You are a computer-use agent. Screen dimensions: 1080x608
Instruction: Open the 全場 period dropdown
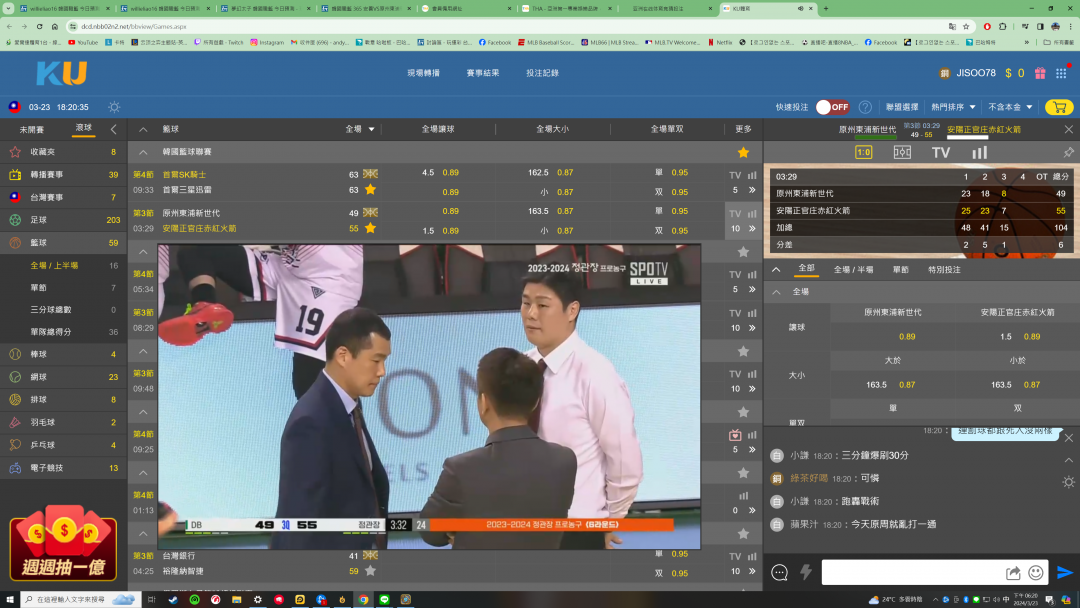click(x=360, y=129)
